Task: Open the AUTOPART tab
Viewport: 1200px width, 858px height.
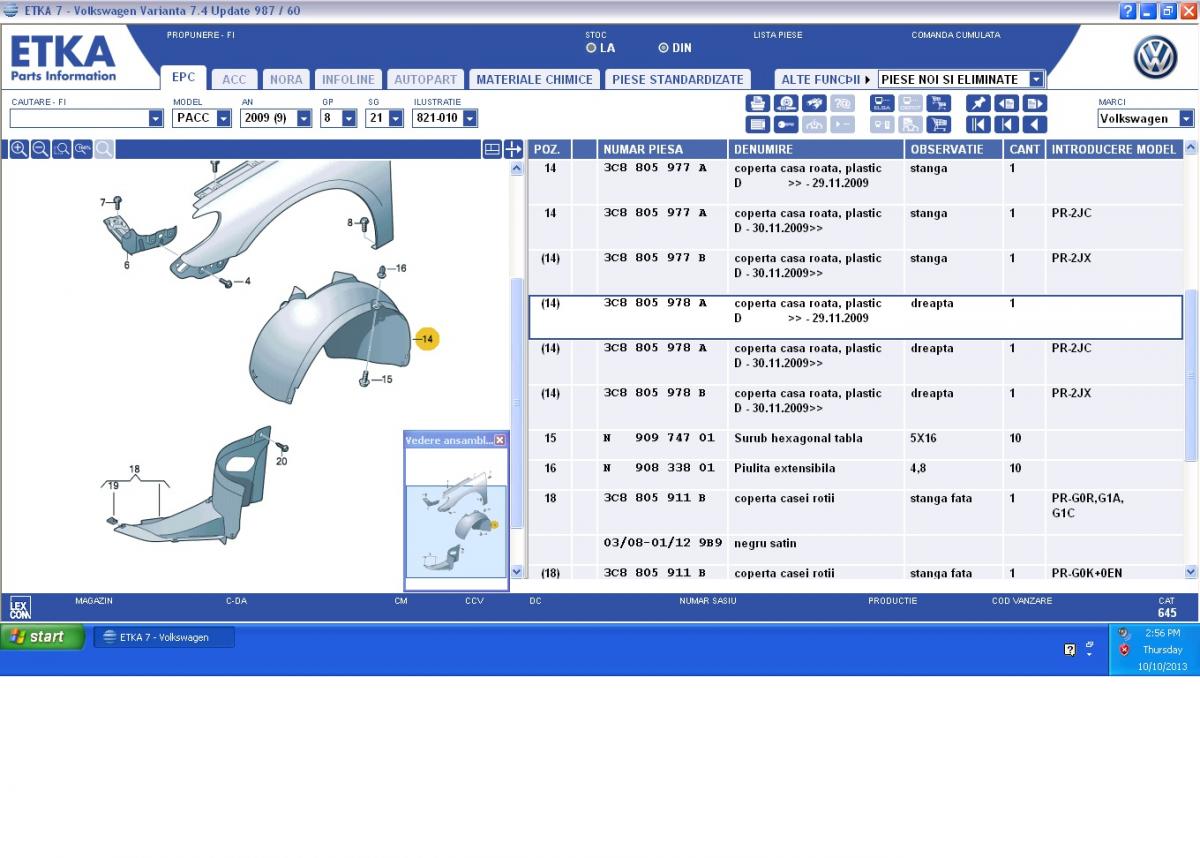Action: pos(425,79)
